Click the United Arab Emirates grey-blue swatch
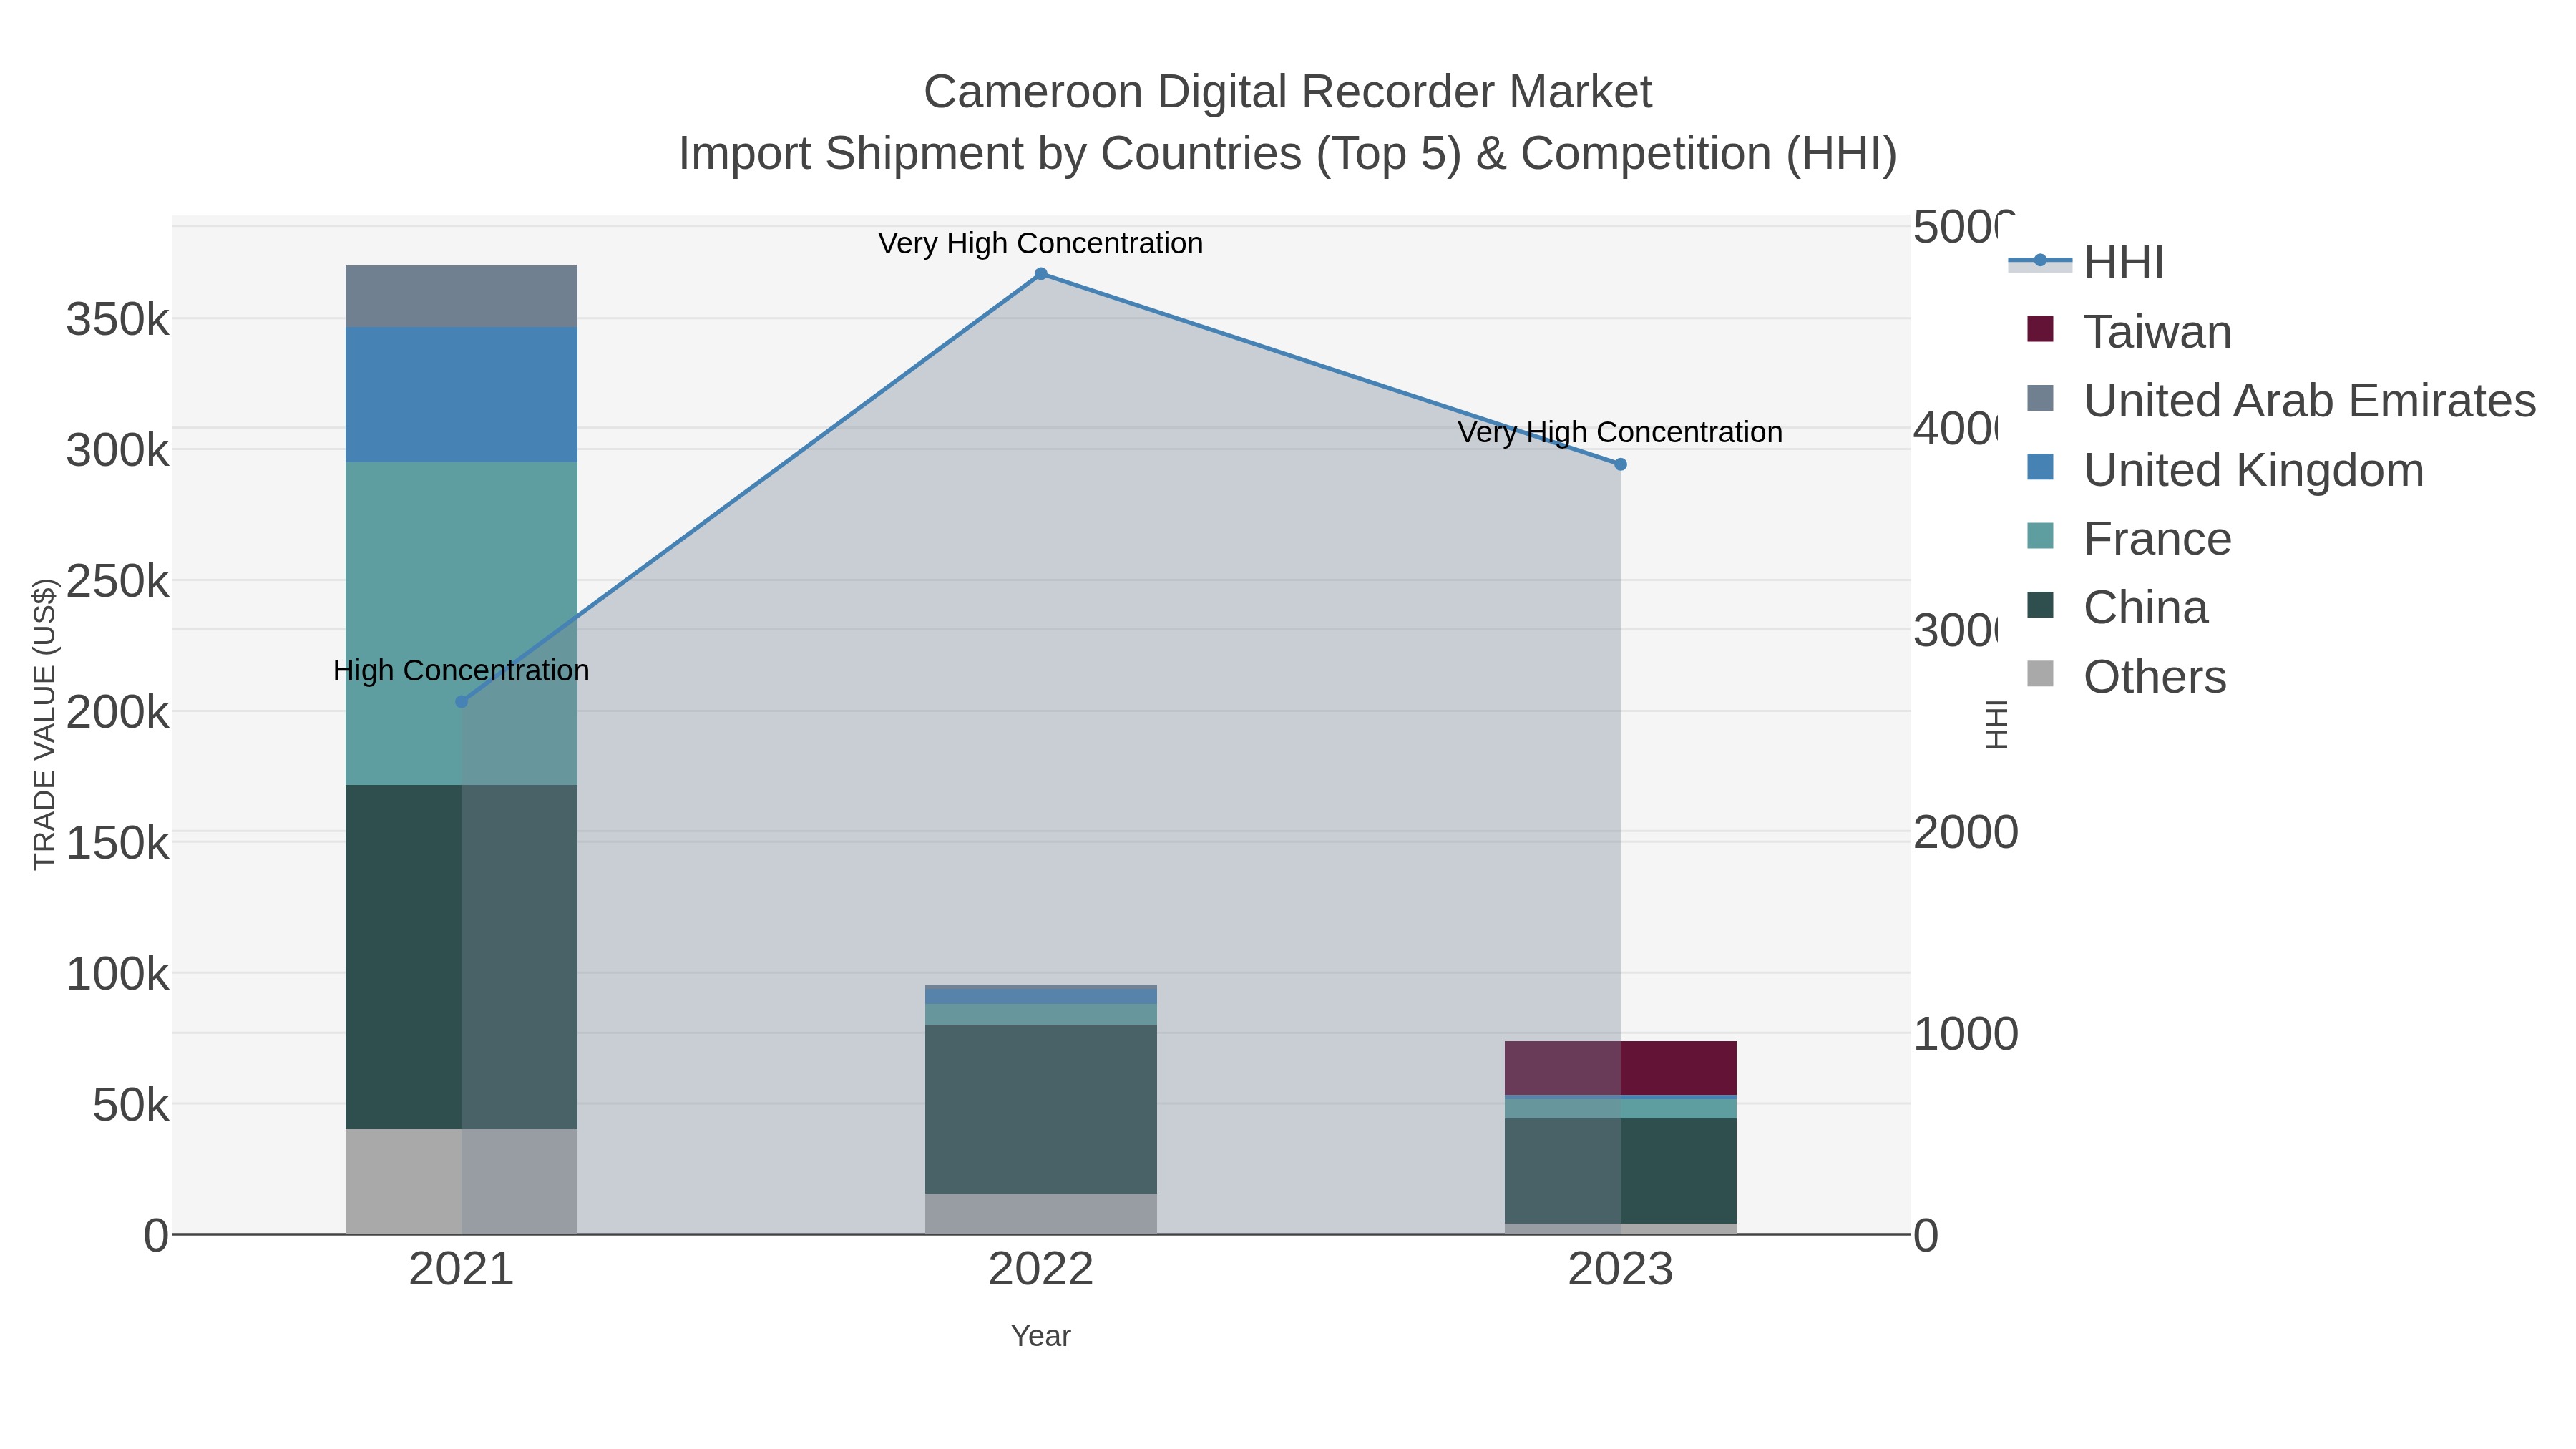Viewport: 2576px width, 1449px height. (2040, 397)
